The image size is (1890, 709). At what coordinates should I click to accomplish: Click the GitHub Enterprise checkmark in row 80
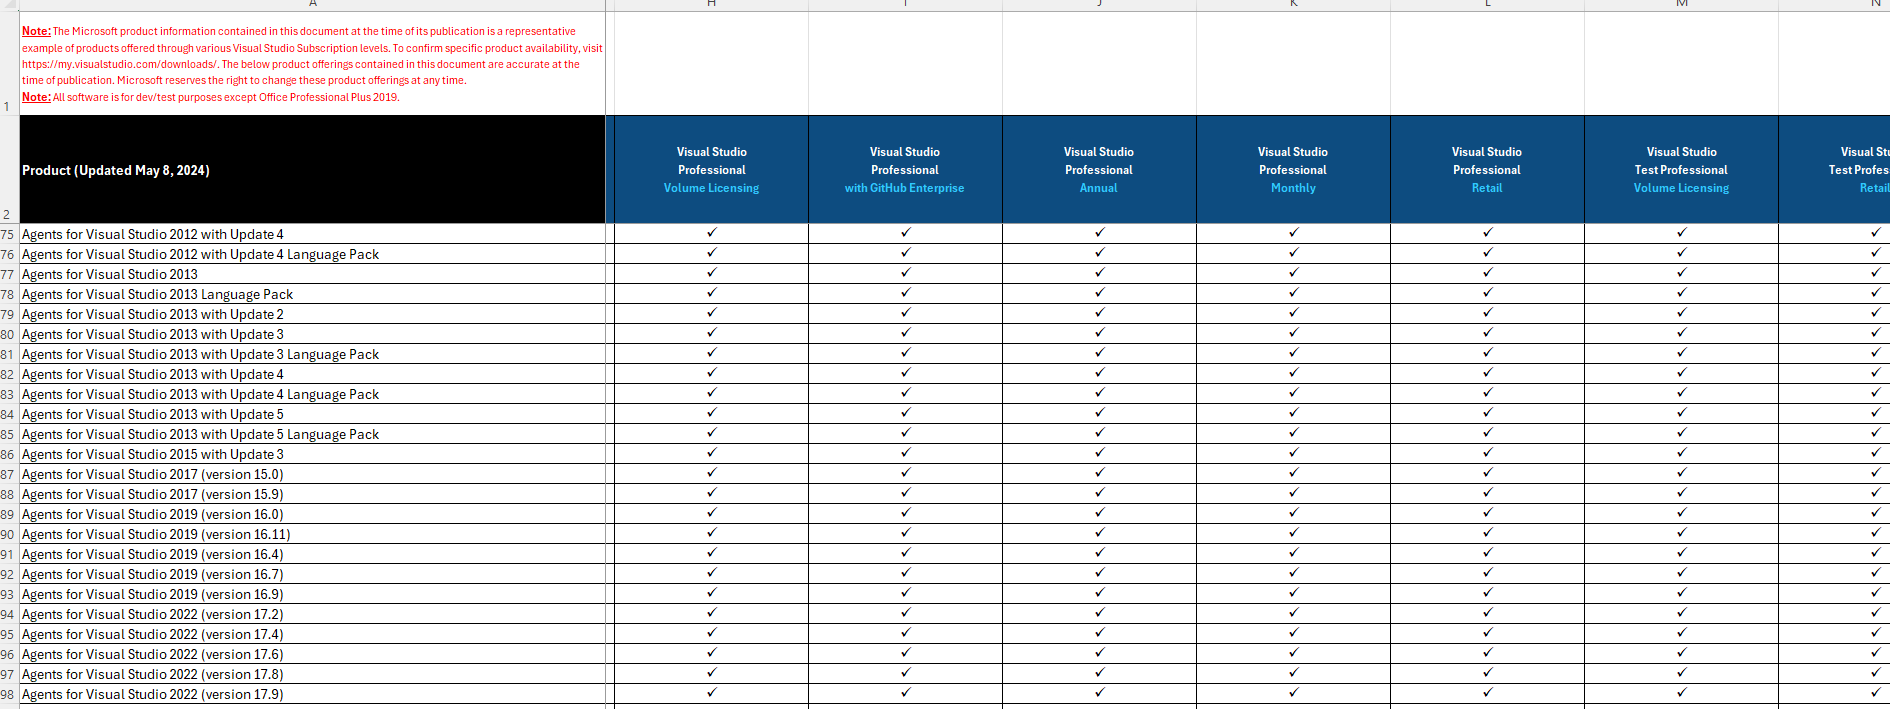(905, 332)
